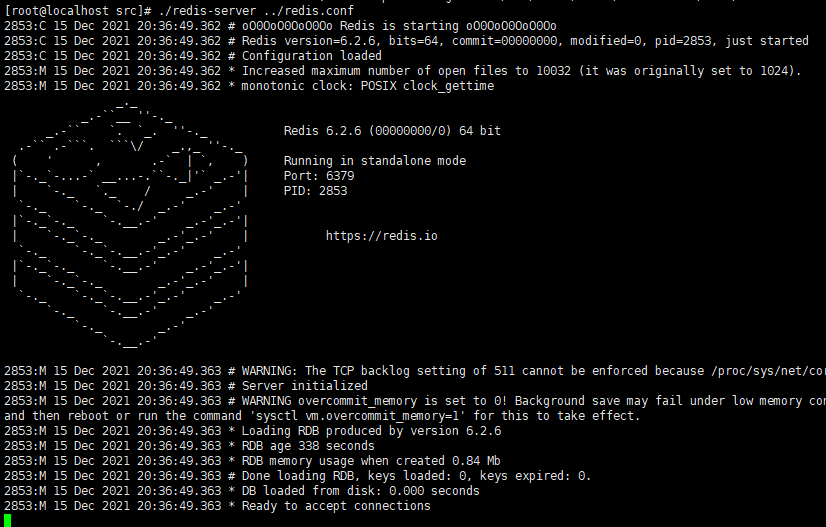Click the 'Ready to accept connections' line
This screenshot has height=527, width=826.
click(x=217, y=506)
